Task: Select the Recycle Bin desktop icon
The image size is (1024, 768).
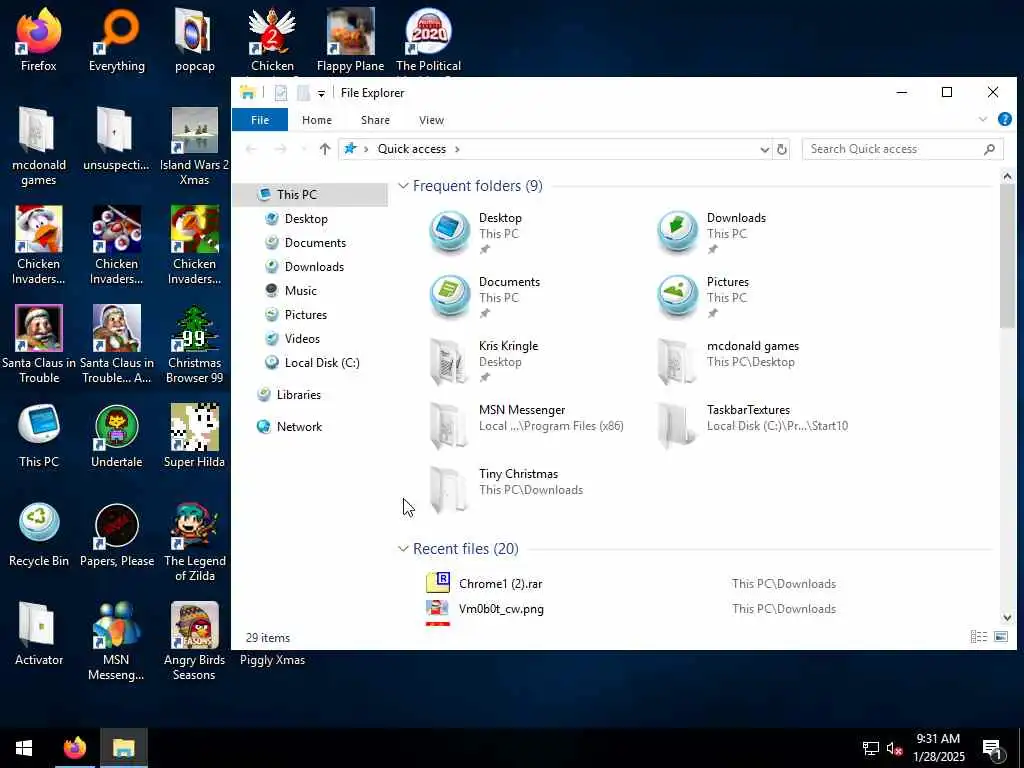Action: [x=39, y=536]
